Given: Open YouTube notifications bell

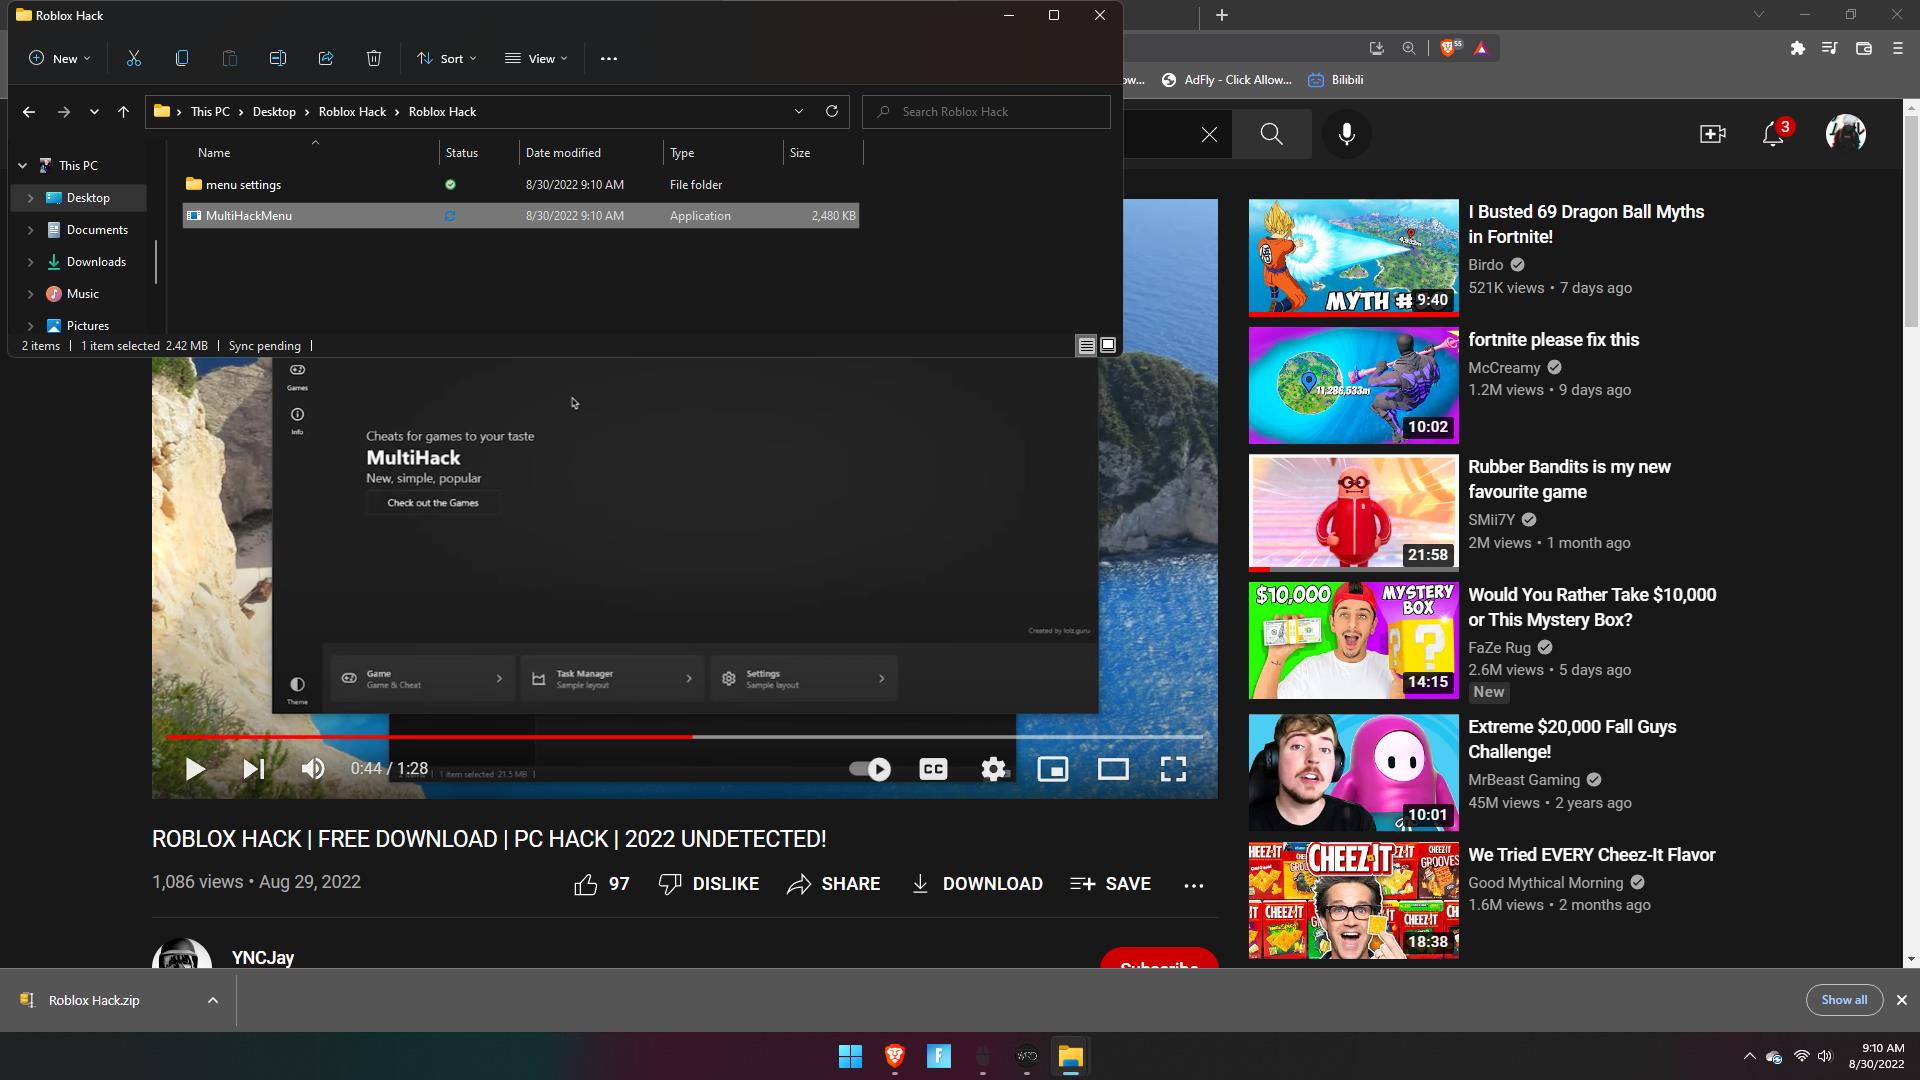Looking at the screenshot, I should pos(1773,134).
